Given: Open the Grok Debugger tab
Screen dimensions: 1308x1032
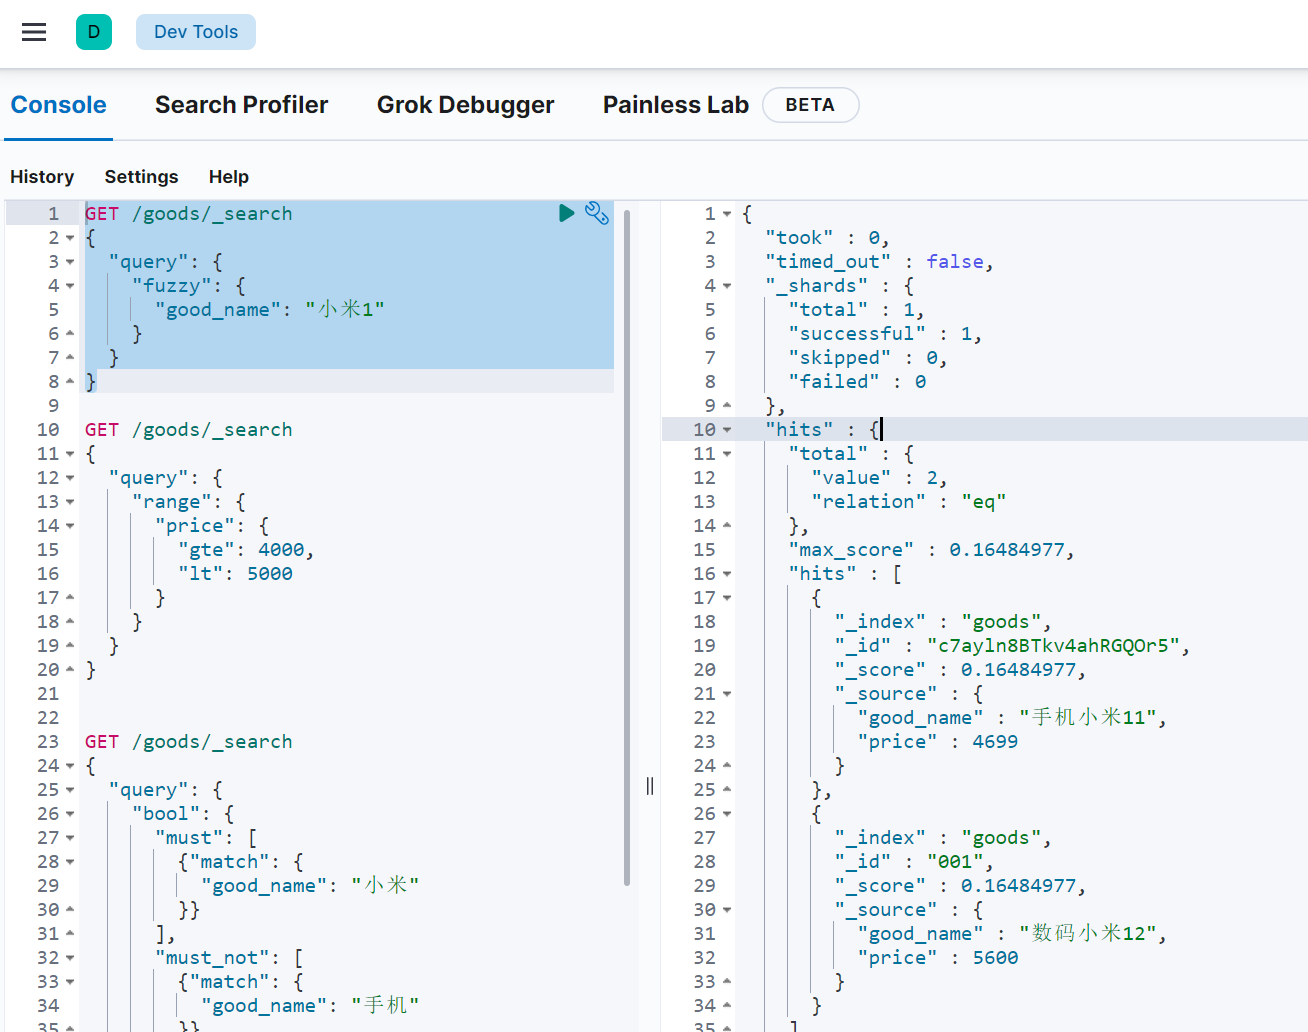Looking at the screenshot, I should tap(465, 105).
